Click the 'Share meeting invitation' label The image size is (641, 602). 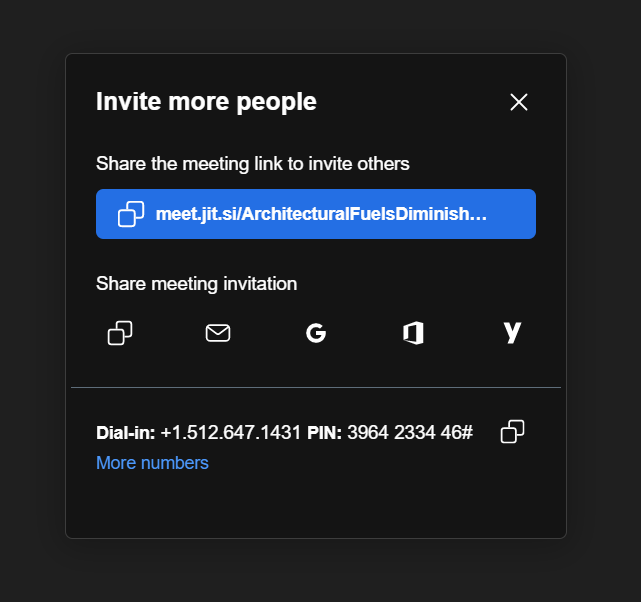[196, 284]
